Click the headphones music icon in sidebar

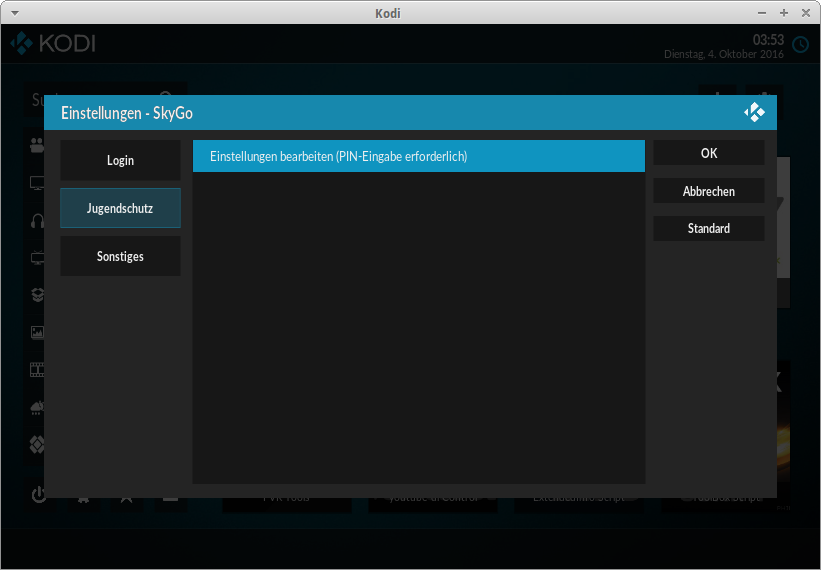coord(37,221)
